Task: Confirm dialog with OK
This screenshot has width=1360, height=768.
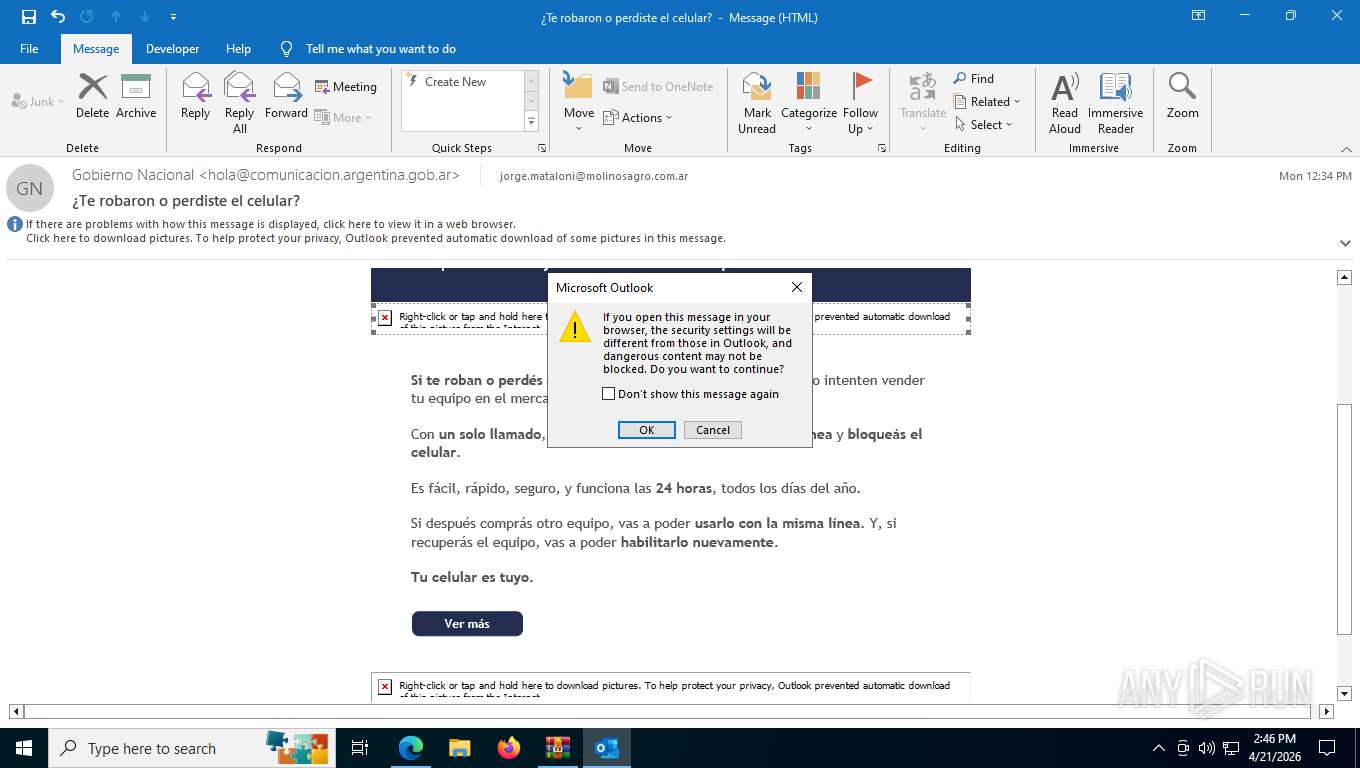Action: point(647,430)
